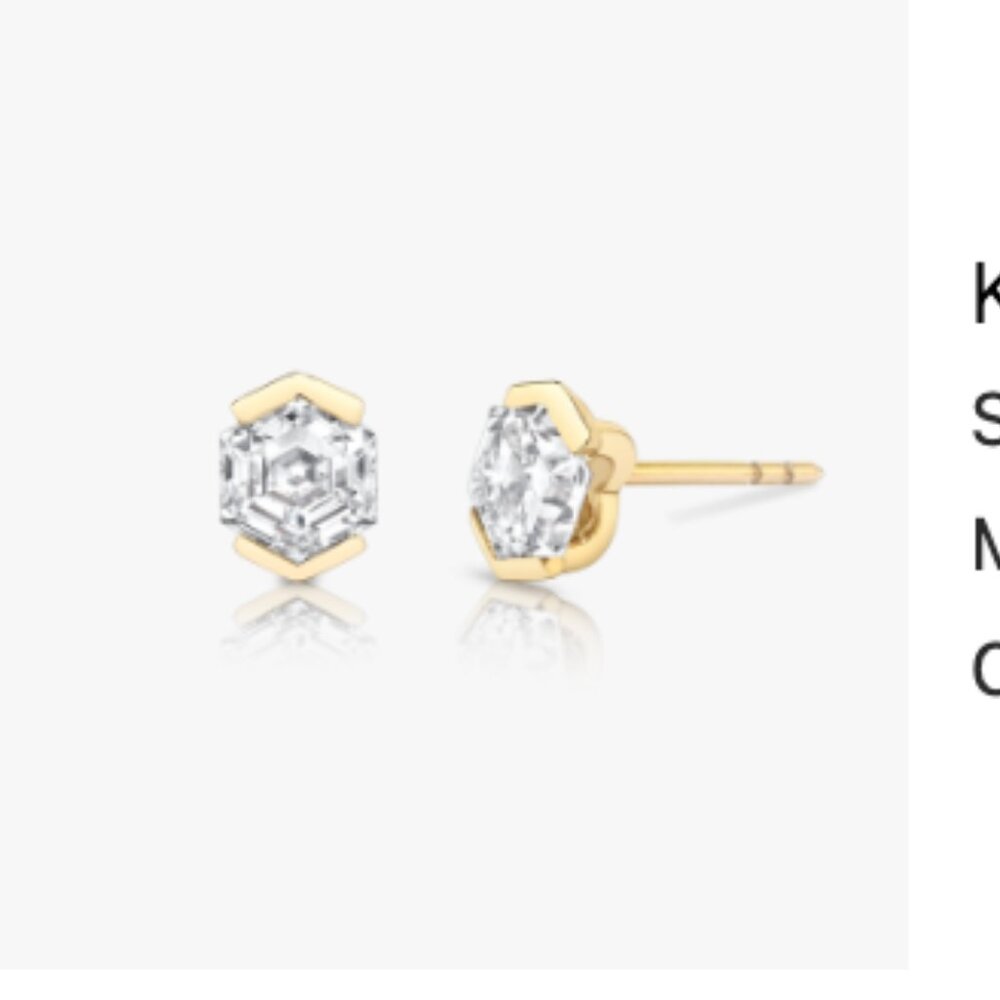Open the text line starting with M
The image size is (1000, 1000).
[987, 542]
